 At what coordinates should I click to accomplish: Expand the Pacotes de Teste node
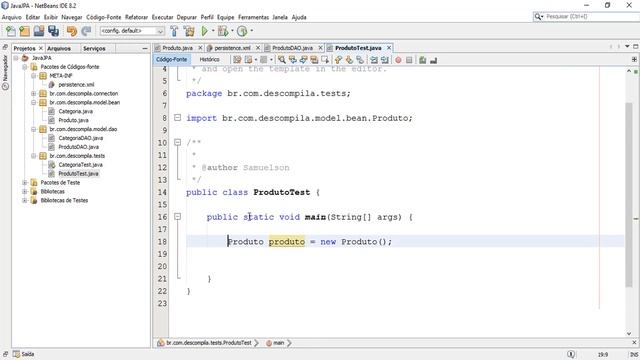coord(24,182)
